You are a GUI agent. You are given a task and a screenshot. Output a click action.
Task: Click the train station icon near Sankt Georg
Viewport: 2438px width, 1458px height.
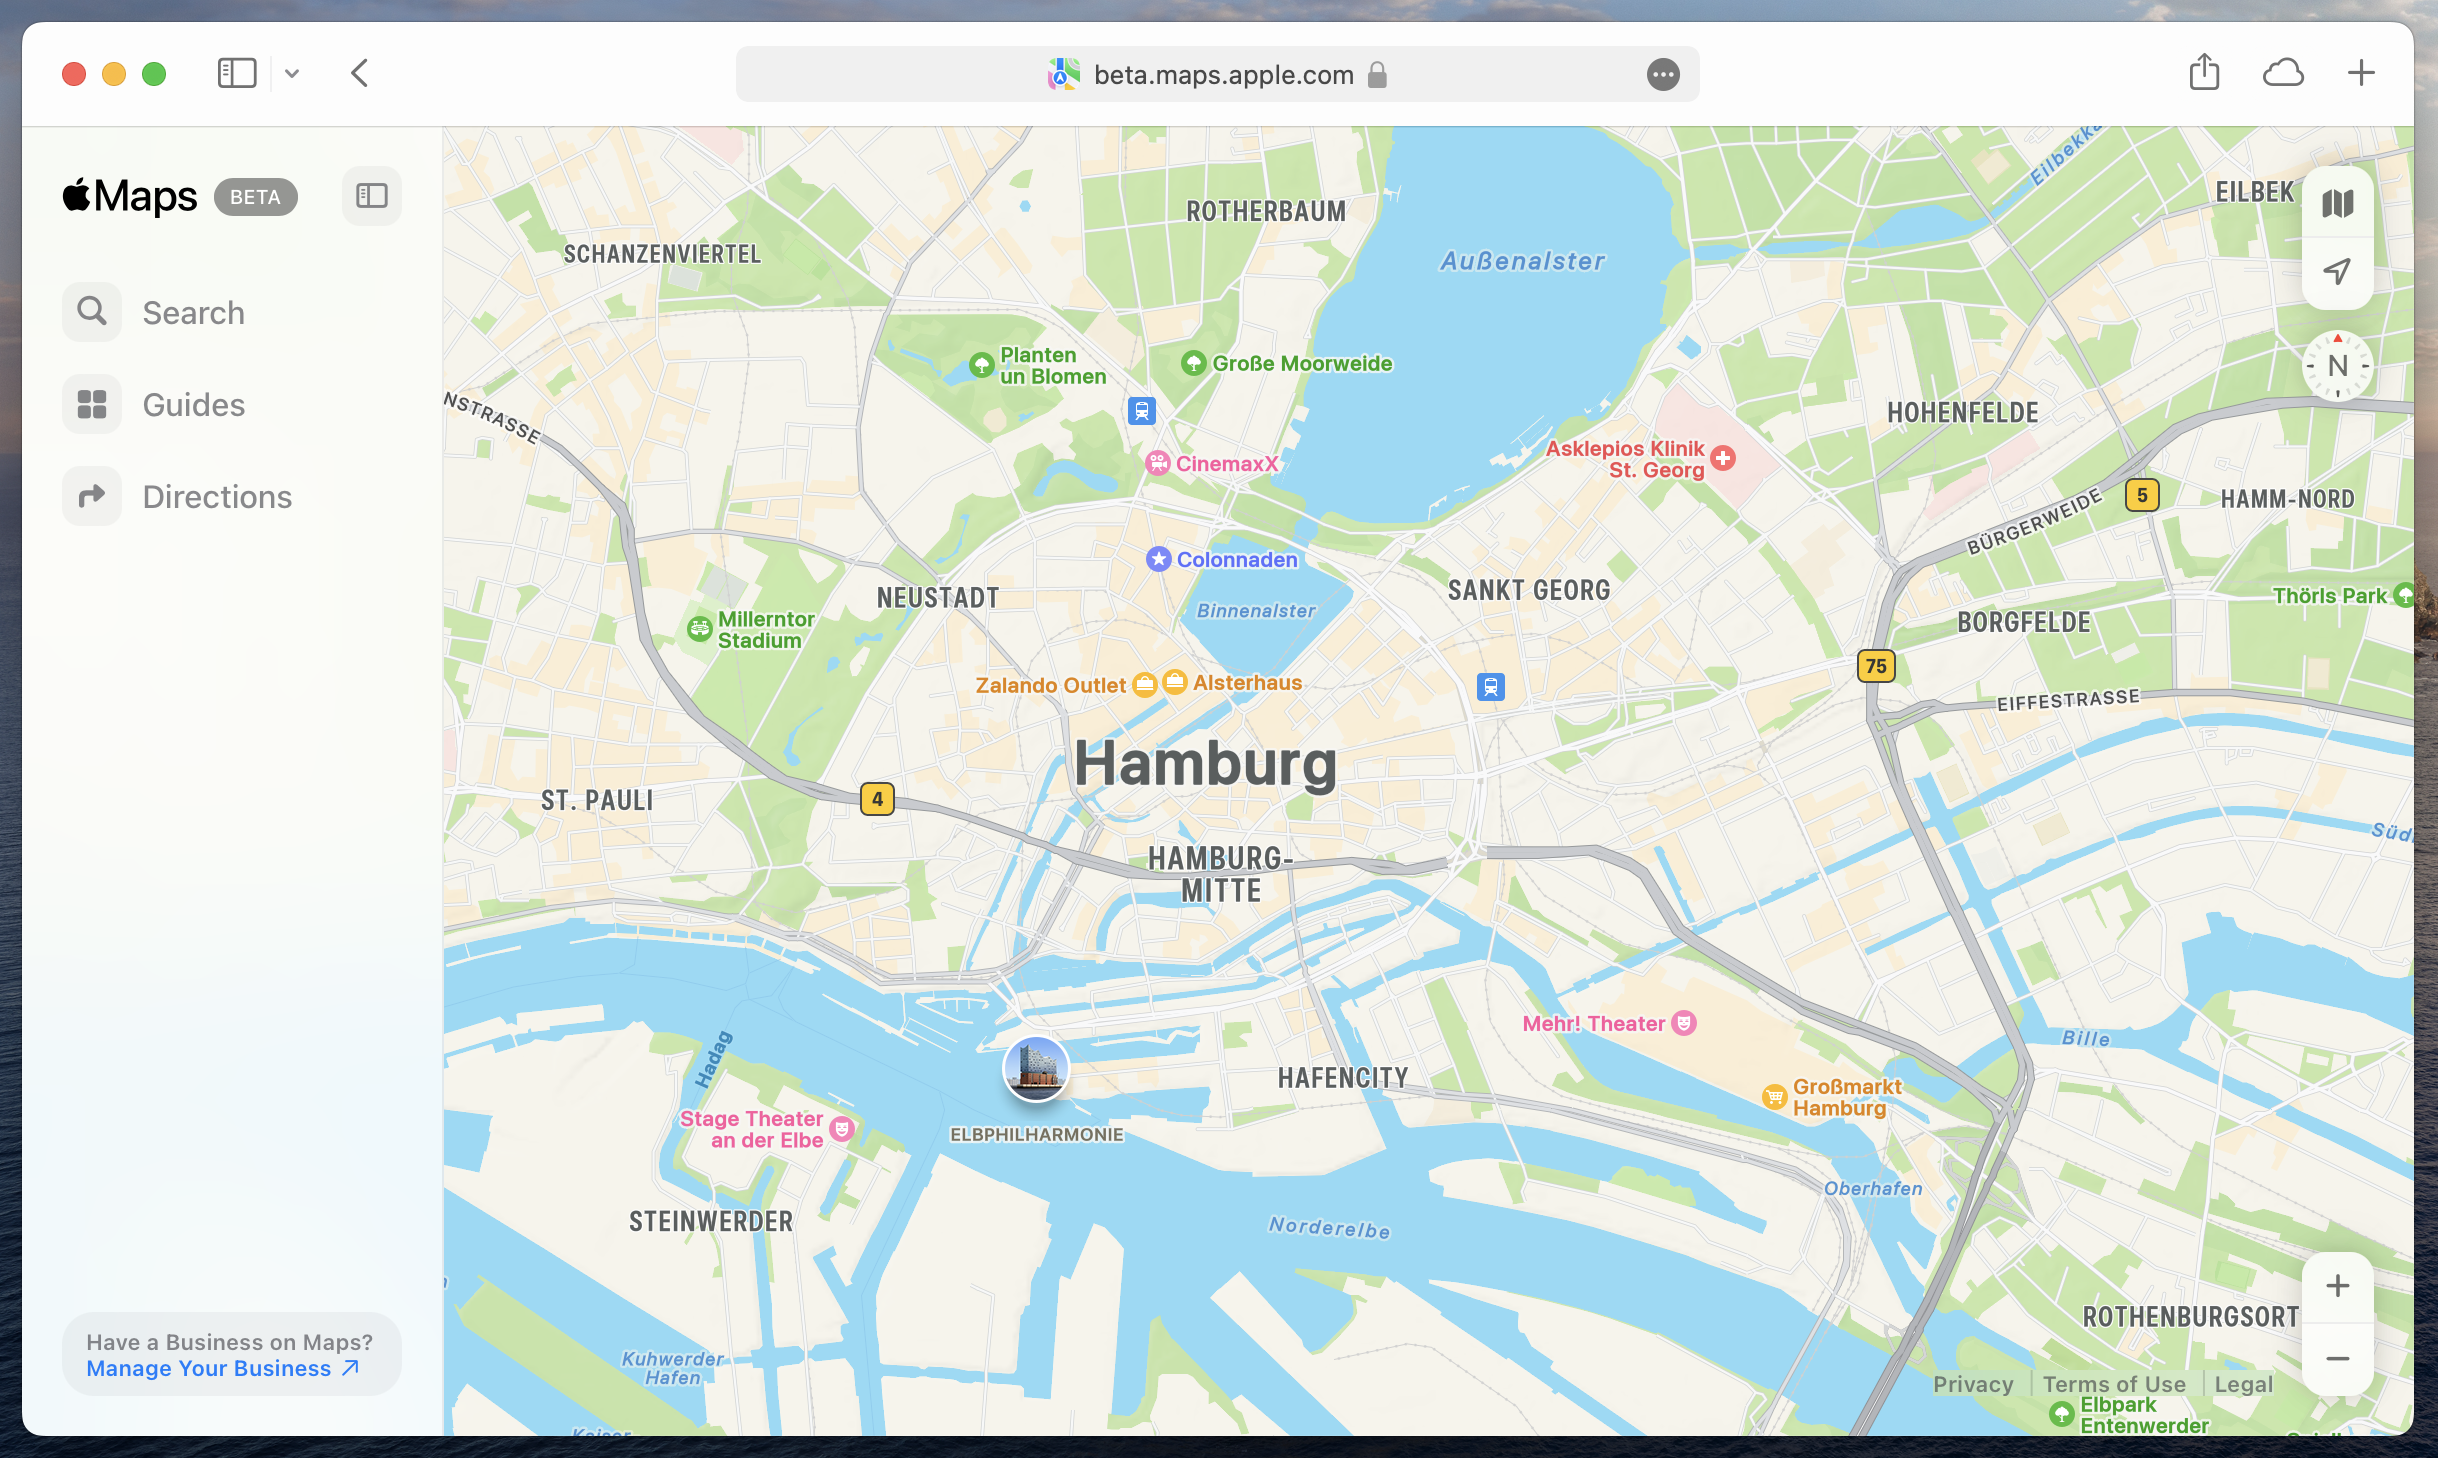tap(1491, 687)
